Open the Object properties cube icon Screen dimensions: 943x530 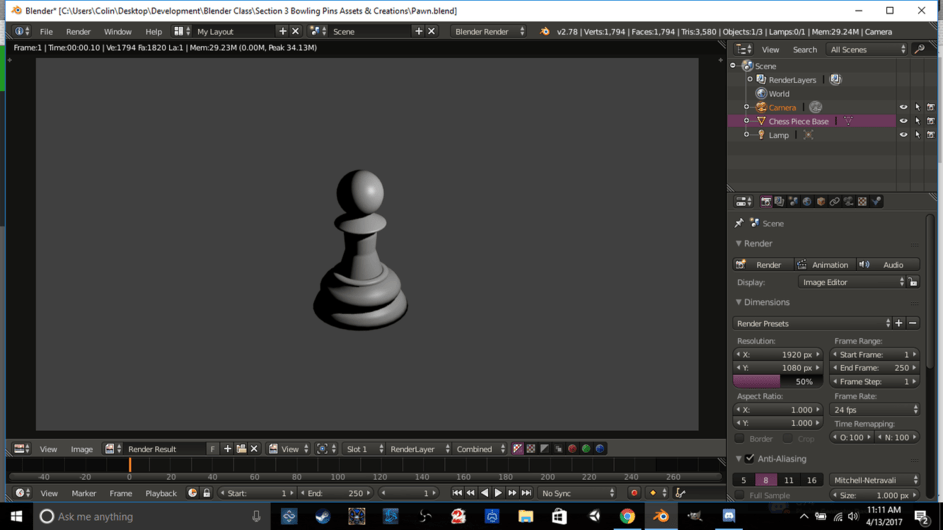pyautogui.click(x=821, y=202)
